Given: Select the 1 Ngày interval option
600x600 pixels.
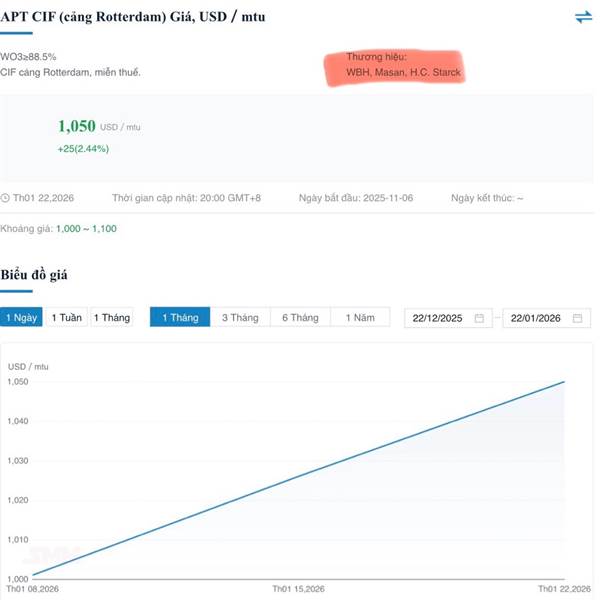Looking at the screenshot, I should click(22, 318).
